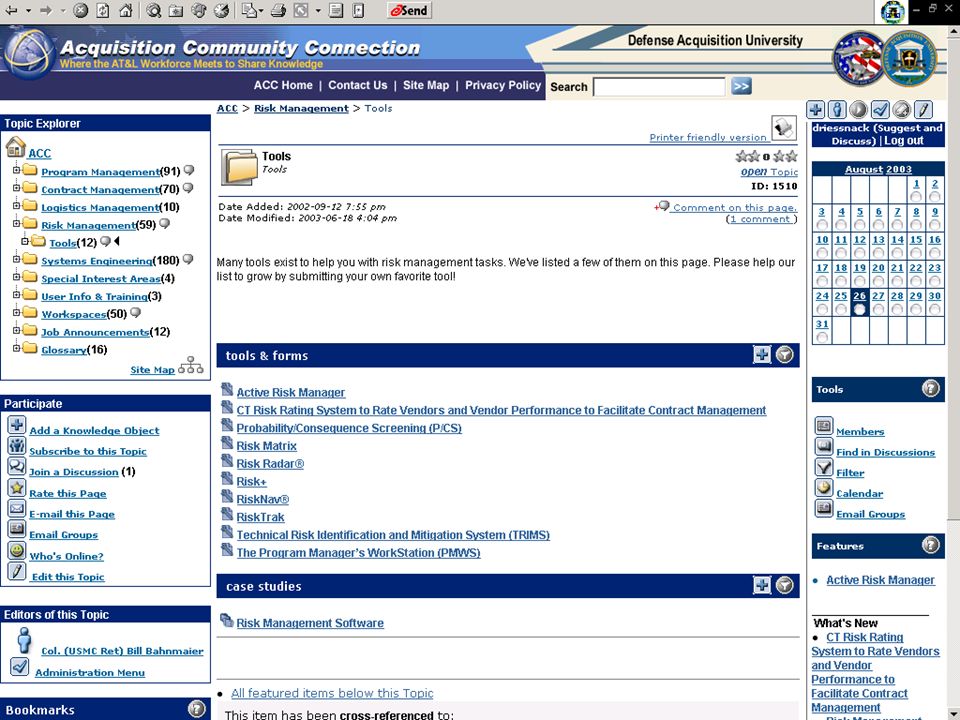
Task: Select the radio circle under August 26
Action: tap(860, 309)
